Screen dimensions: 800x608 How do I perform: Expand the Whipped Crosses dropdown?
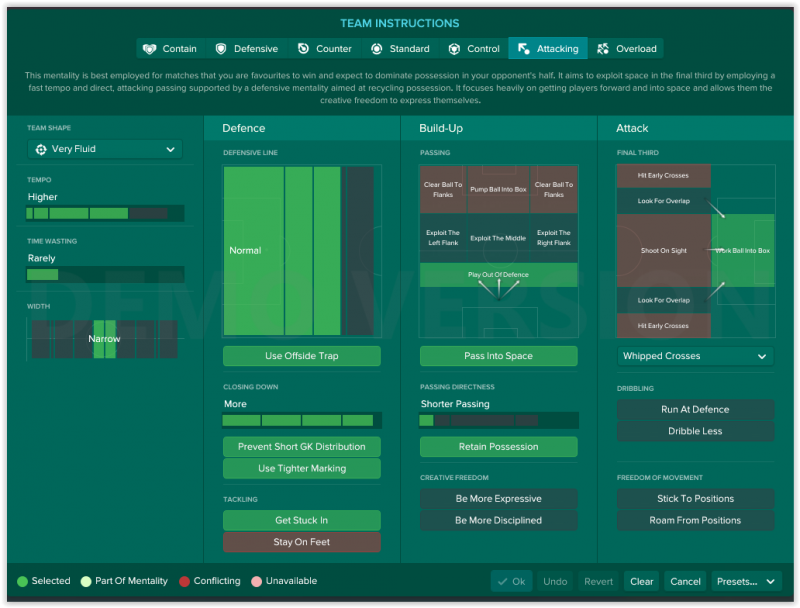pos(695,357)
